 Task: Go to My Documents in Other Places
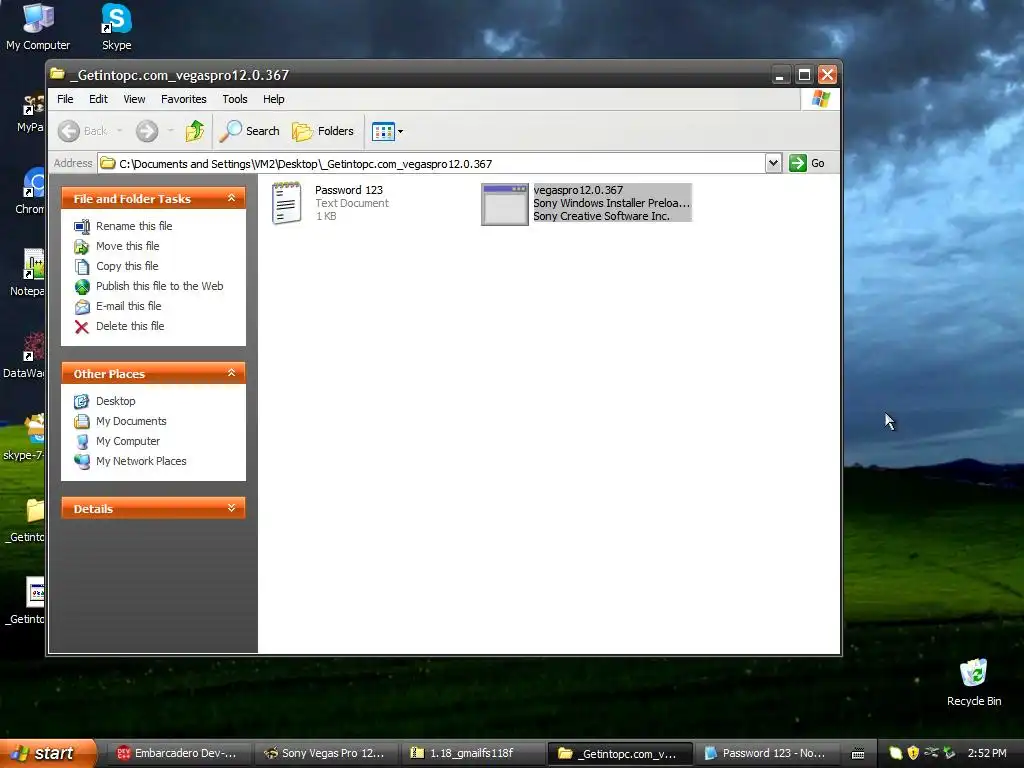131,421
